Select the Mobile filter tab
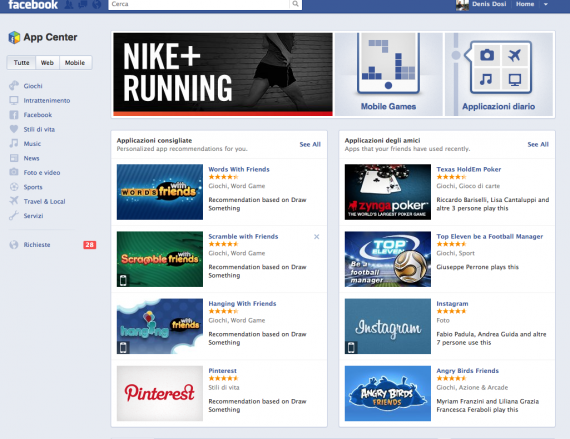This screenshot has width=570, height=439. click(x=75, y=63)
